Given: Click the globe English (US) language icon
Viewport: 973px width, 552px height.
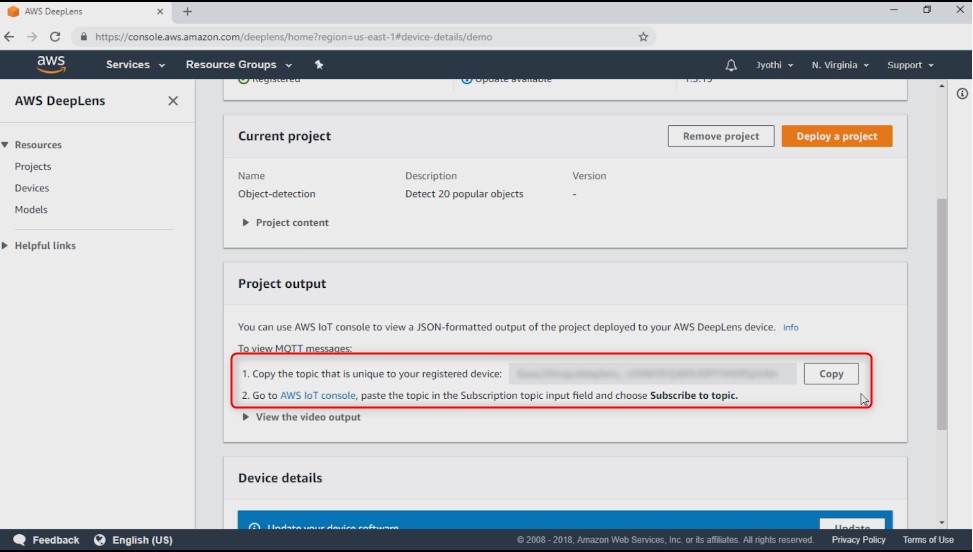Looking at the screenshot, I should tap(99, 540).
